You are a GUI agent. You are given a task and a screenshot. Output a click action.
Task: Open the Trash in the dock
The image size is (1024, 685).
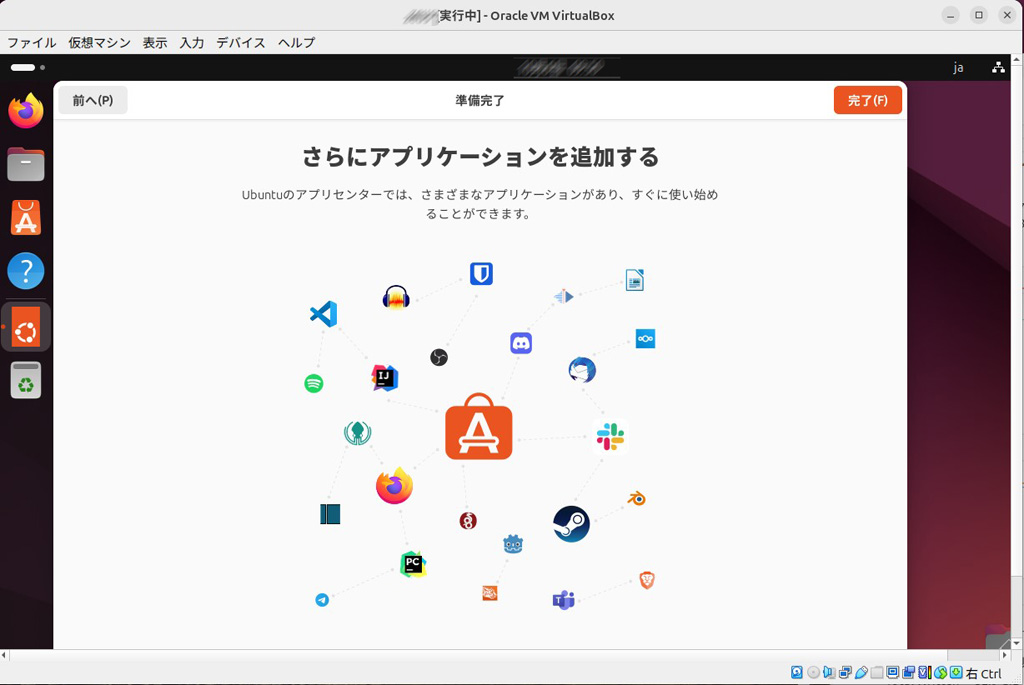[x=25, y=380]
